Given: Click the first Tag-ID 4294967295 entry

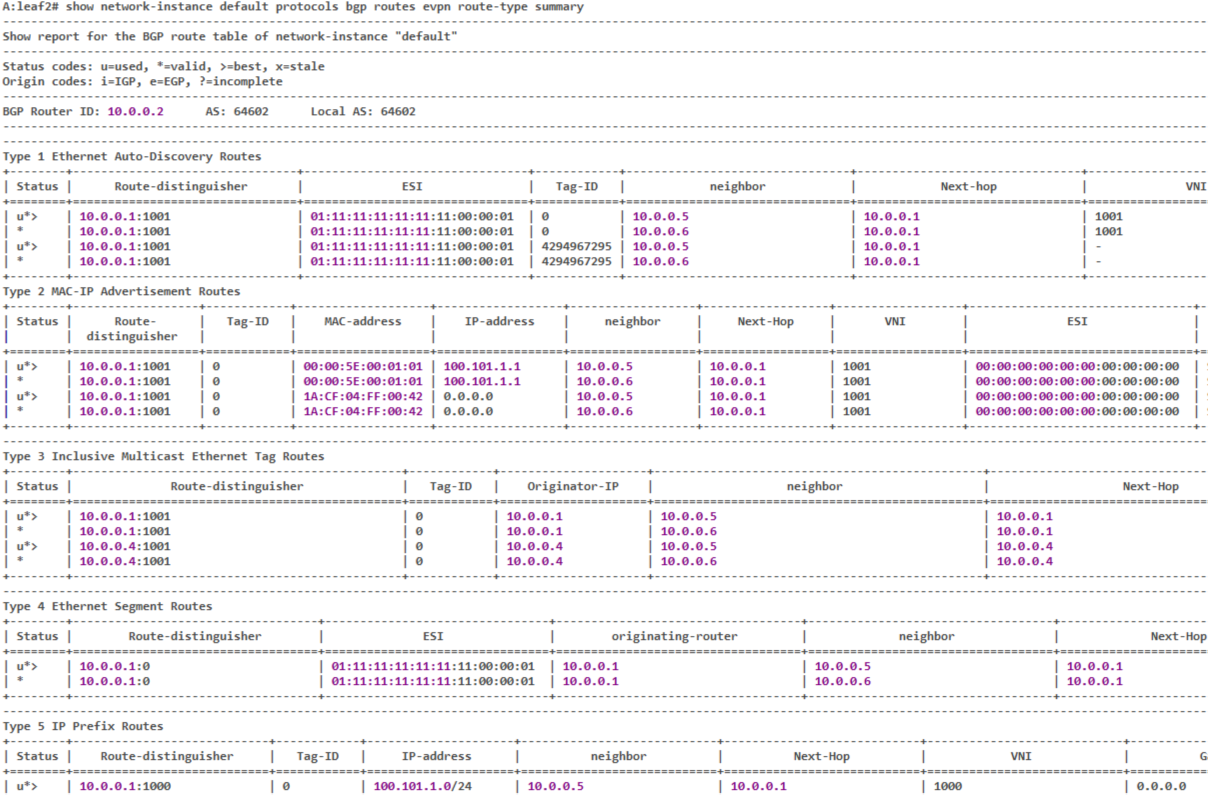Looking at the screenshot, I should pos(576,246).
